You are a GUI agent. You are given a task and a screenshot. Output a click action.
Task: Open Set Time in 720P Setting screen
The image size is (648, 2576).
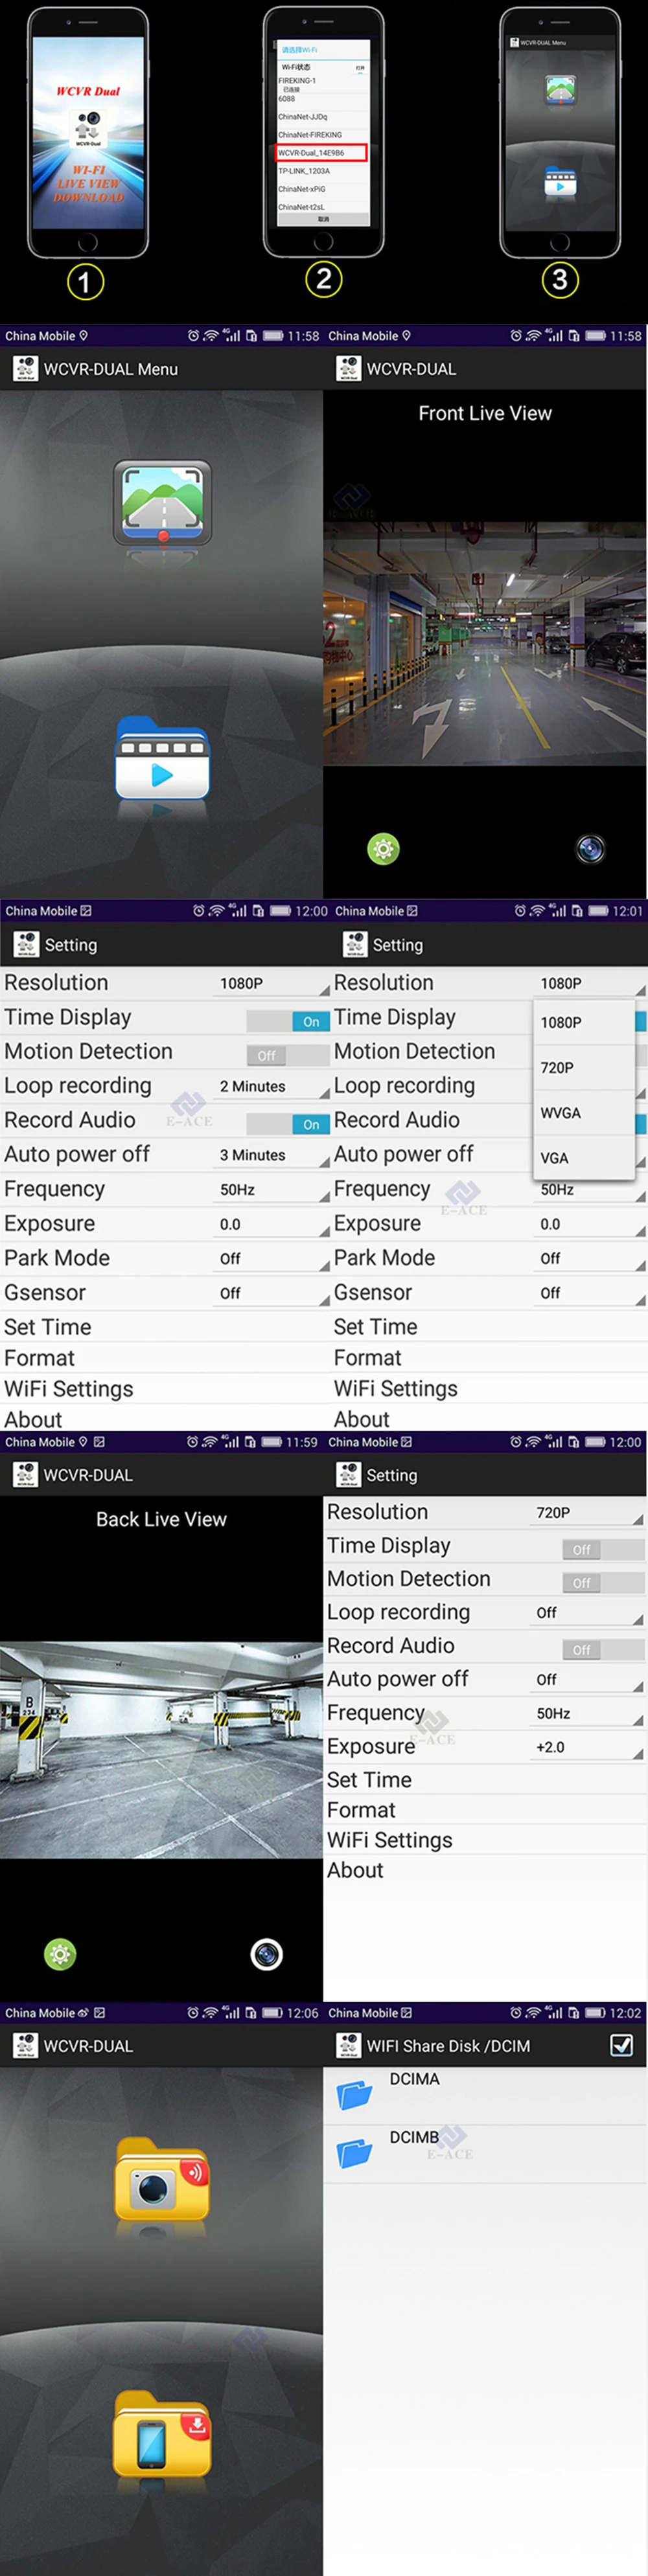click(x=484, y=1780)
